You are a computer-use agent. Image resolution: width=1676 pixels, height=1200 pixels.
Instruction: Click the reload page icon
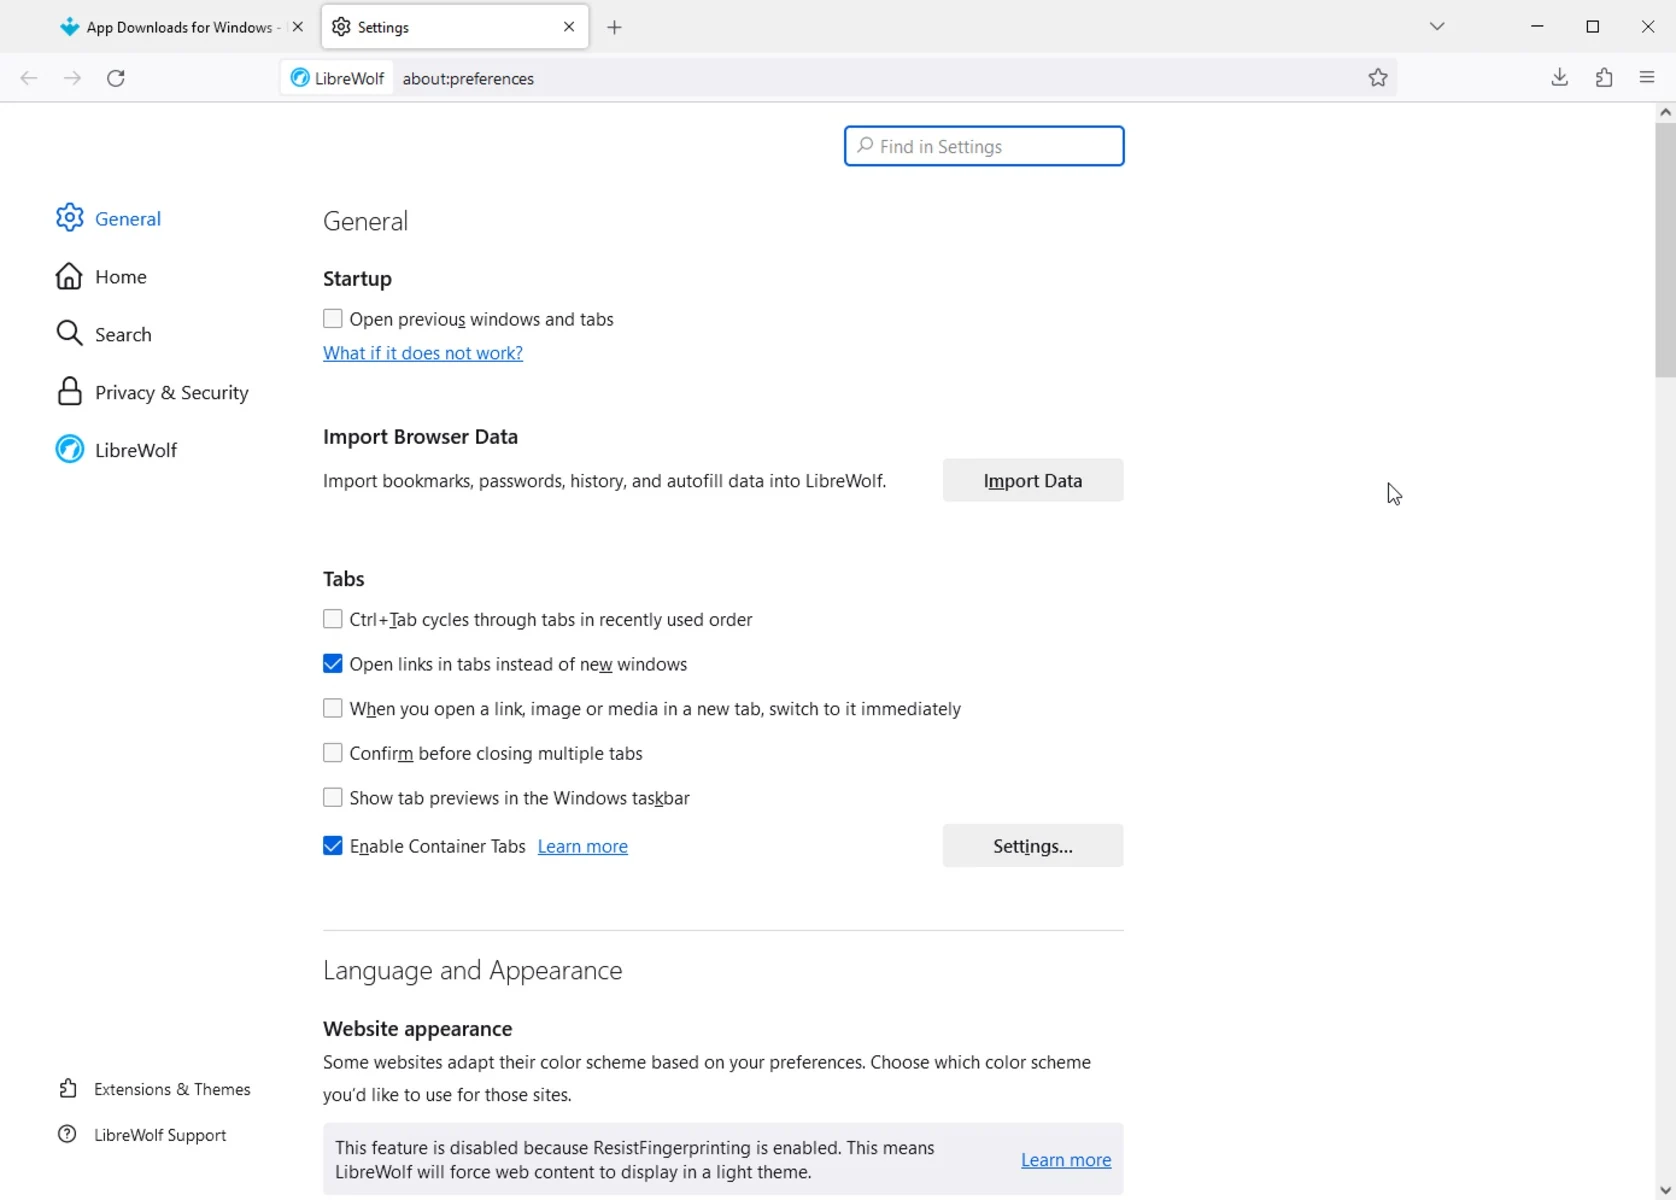(x=116, y=78)
